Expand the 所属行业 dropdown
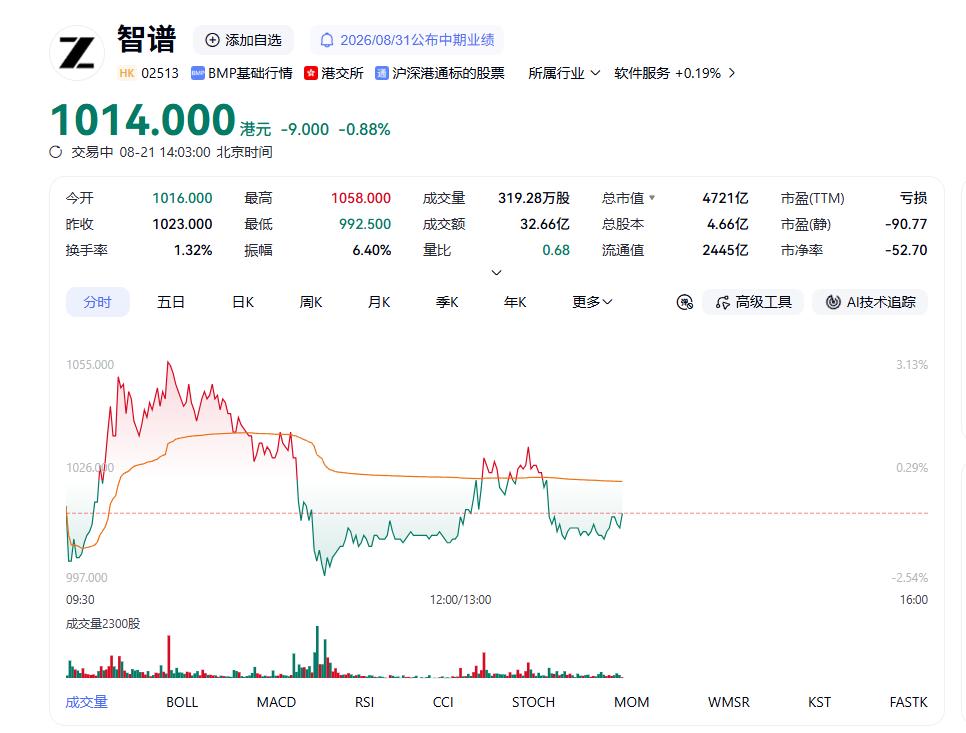The width and height of the screenshot is (966, 733). click(564, 73)
